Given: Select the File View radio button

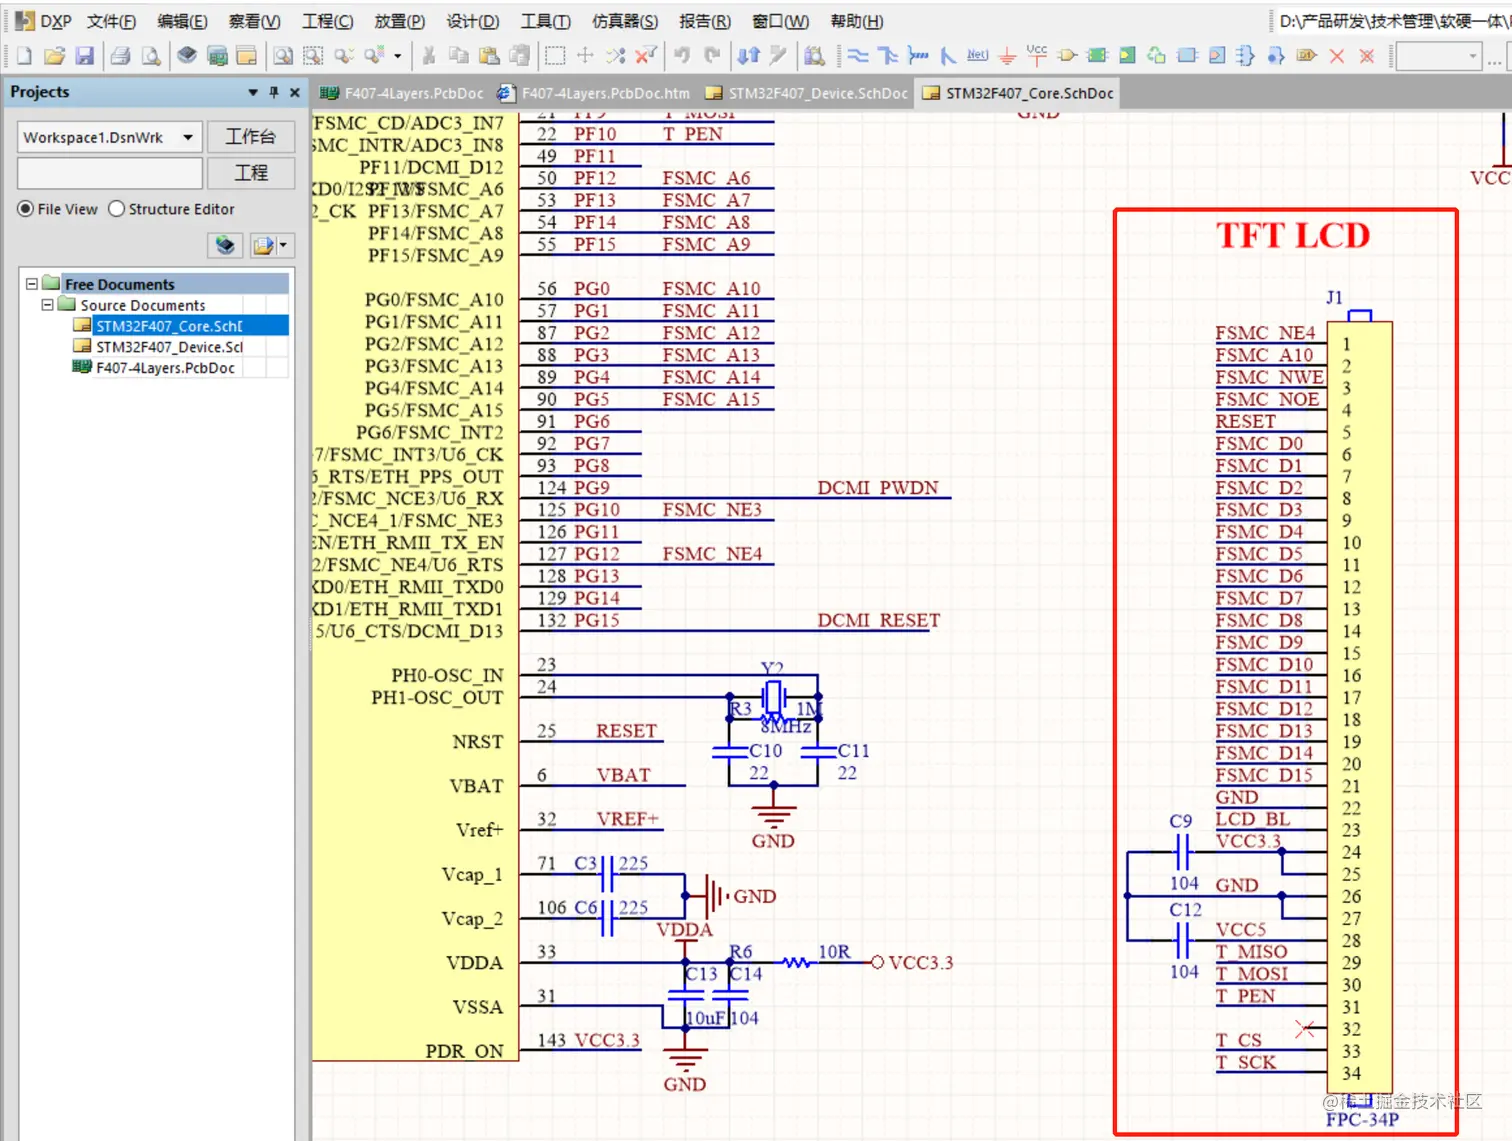Looking at the screenshot, I should click(26, 209).
